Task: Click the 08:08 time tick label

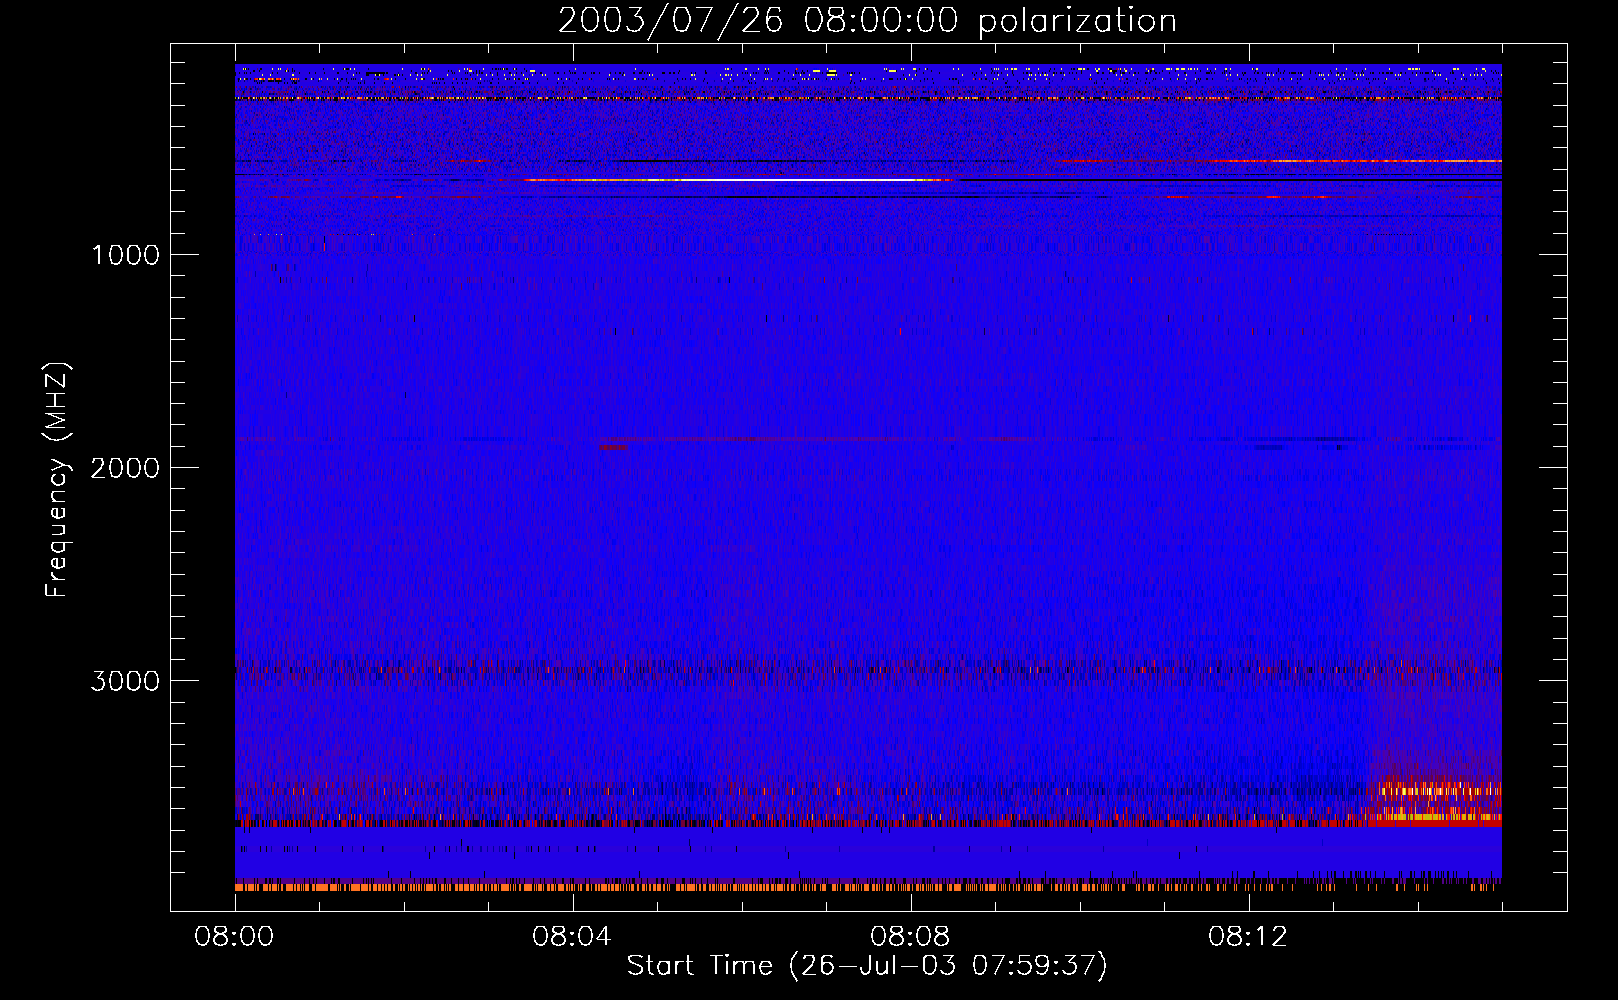Action: point(911,937)
